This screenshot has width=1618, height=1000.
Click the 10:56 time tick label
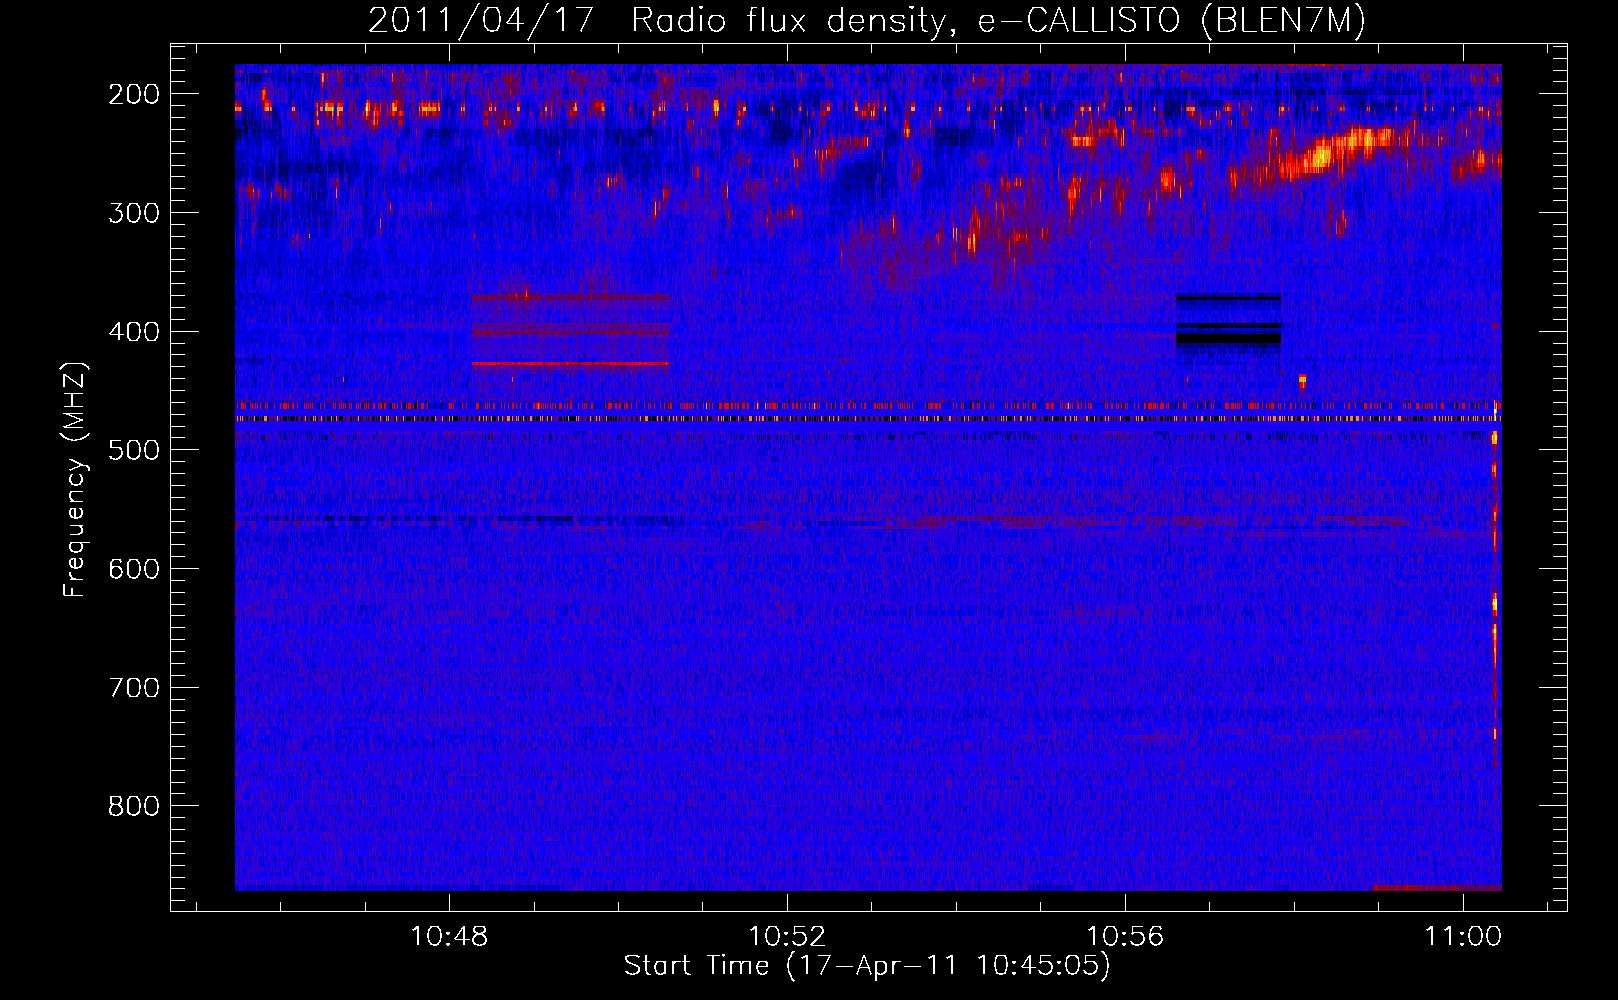pyautogui.click(x=1125, y=937)
